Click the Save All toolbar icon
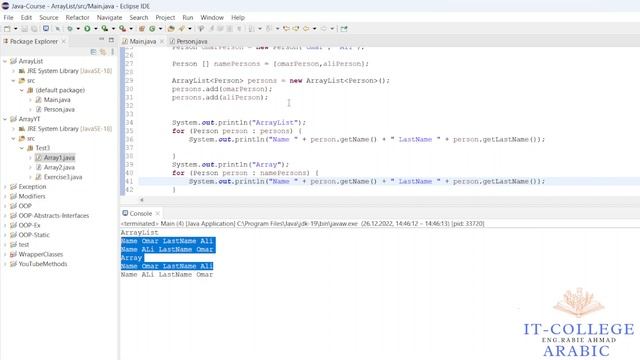Screen dimensions: 640x360 (34, 29)
